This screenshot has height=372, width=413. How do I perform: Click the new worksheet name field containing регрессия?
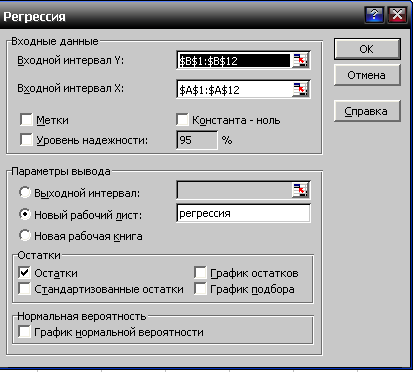click(x=243, y=213)
